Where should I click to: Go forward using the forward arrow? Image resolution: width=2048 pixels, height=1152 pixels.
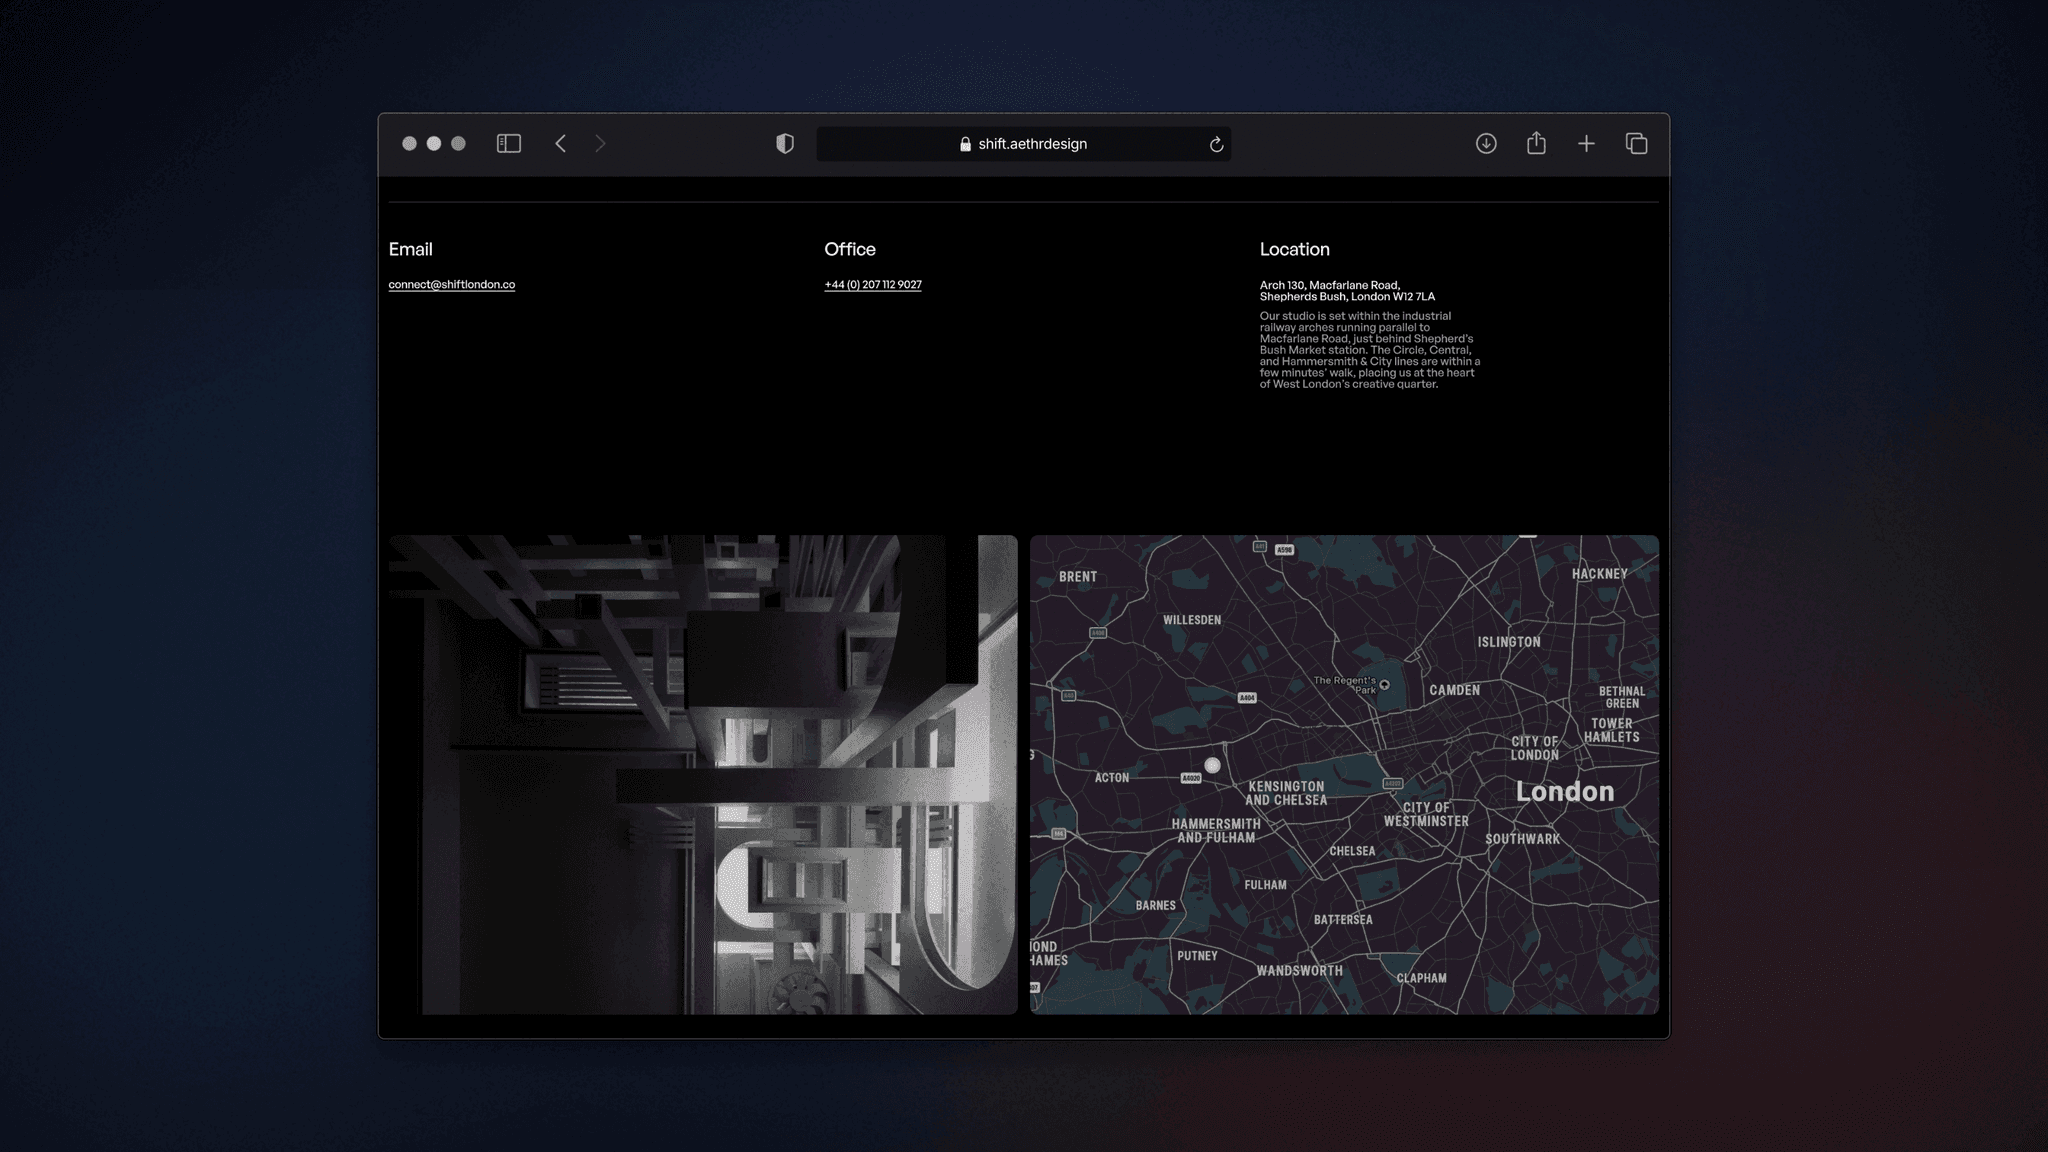(x=600, y=144)
